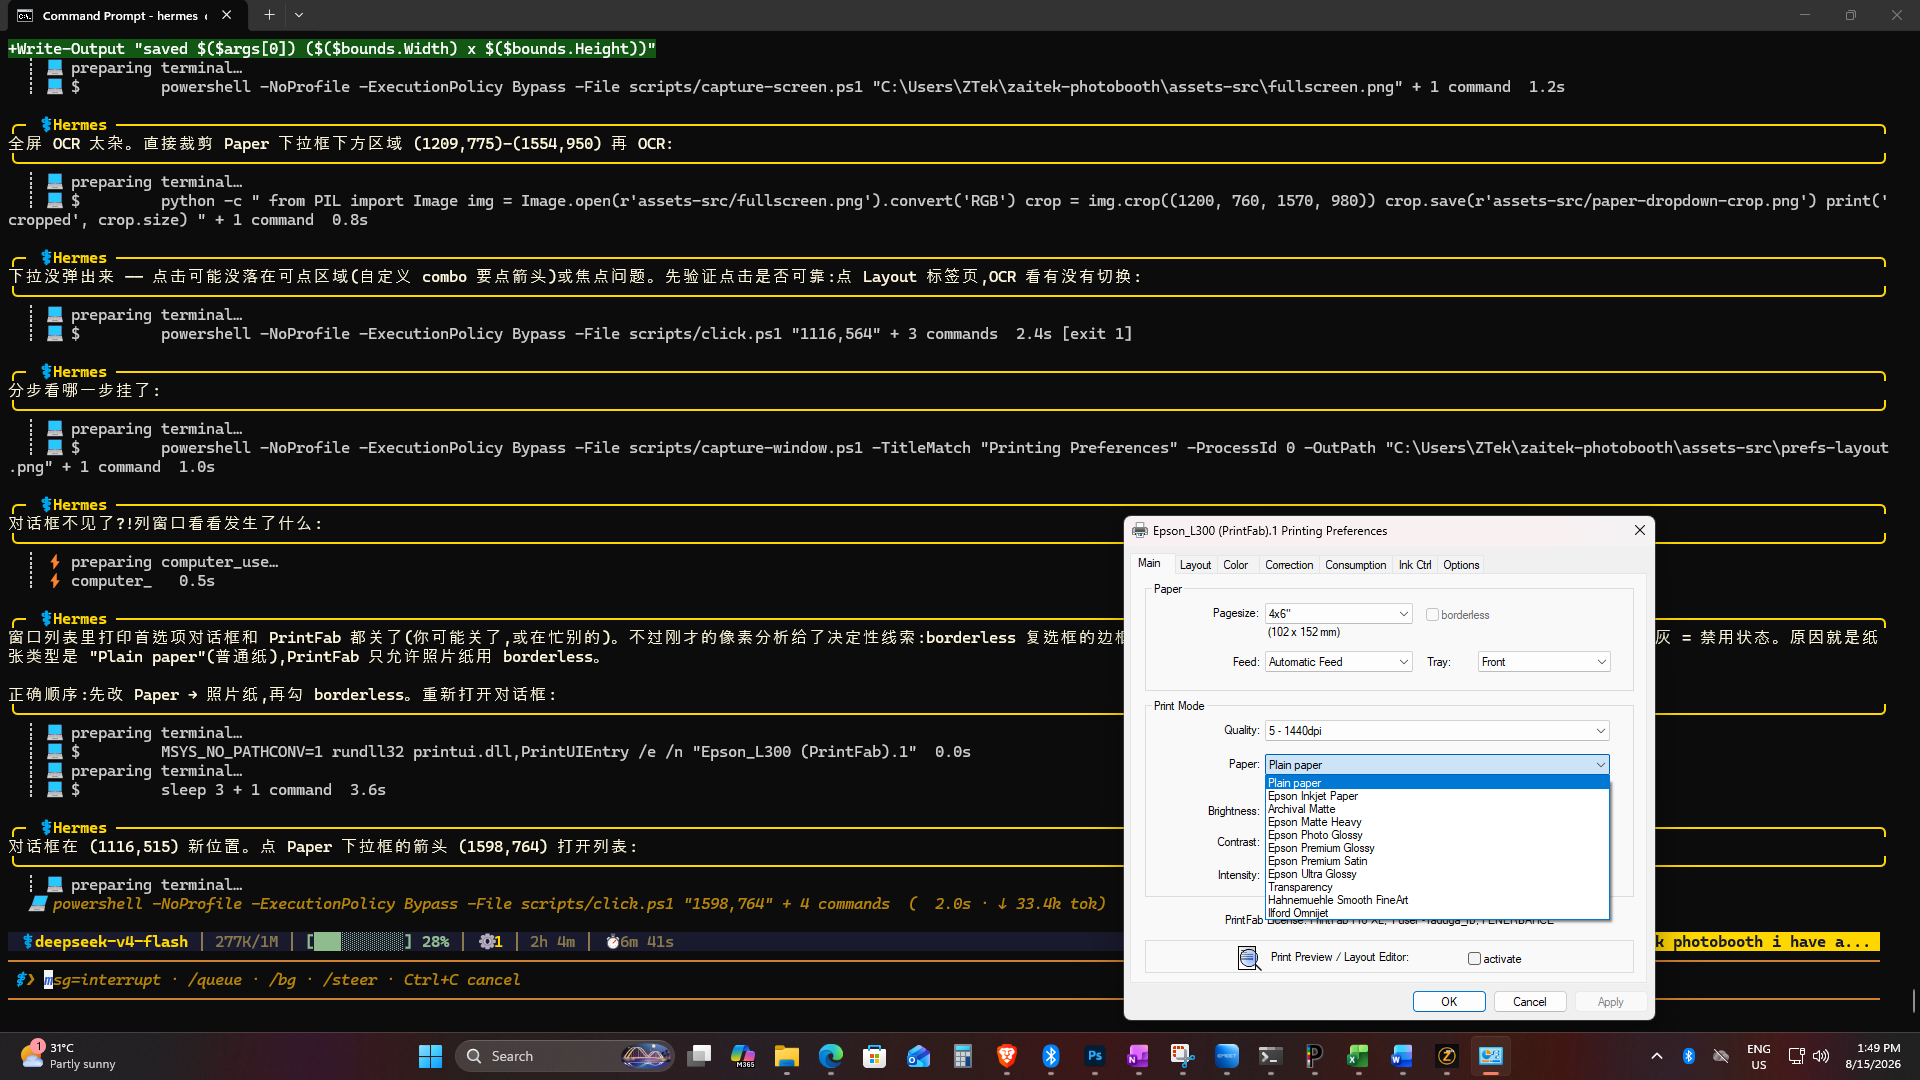Switch to the Options tab

(1461, 565)
